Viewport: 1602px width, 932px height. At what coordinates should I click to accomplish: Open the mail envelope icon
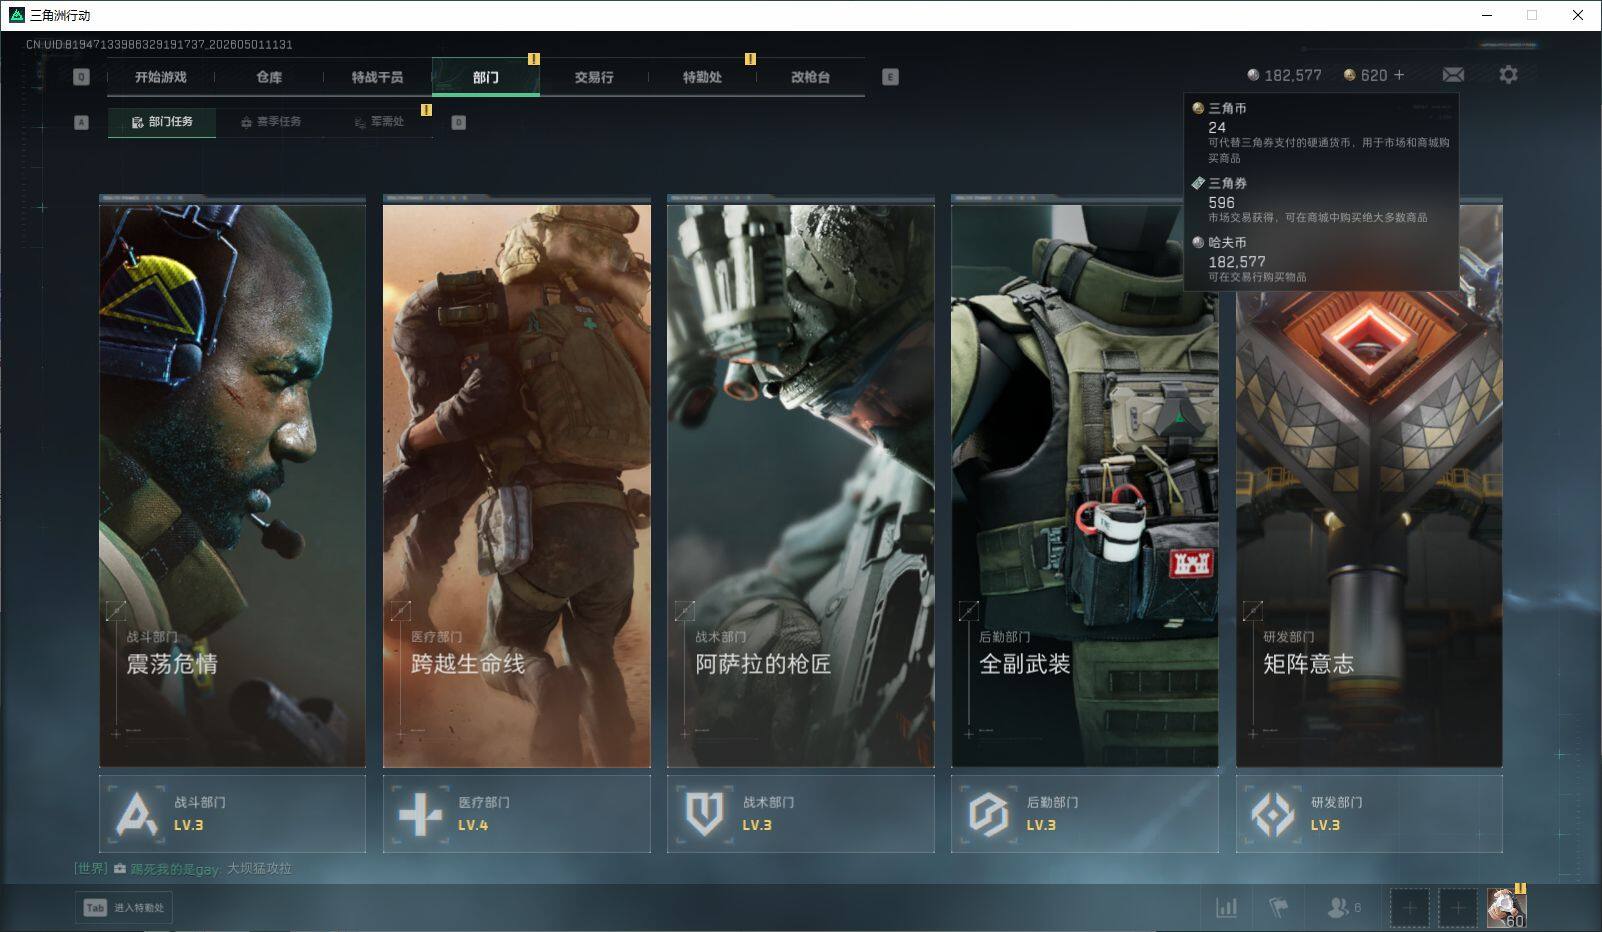(x=1453, y=75)
